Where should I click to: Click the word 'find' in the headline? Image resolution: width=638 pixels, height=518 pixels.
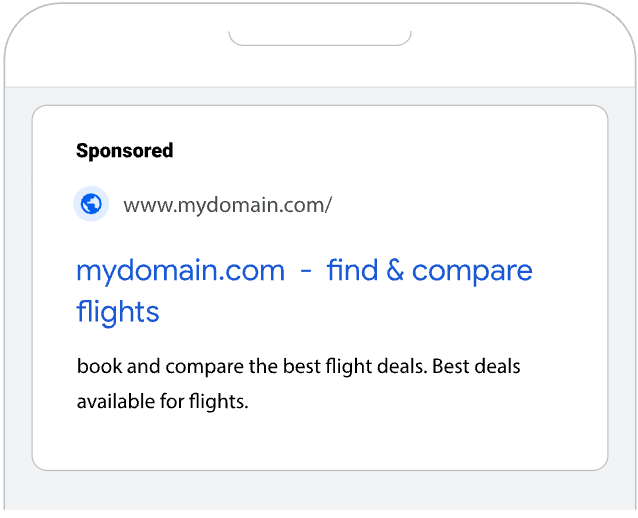(350, 270)
